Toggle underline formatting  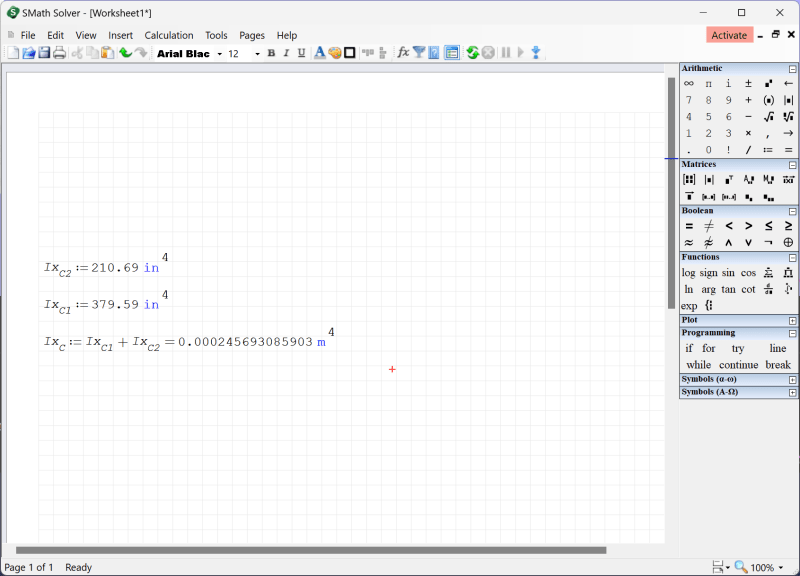point(301,53)
